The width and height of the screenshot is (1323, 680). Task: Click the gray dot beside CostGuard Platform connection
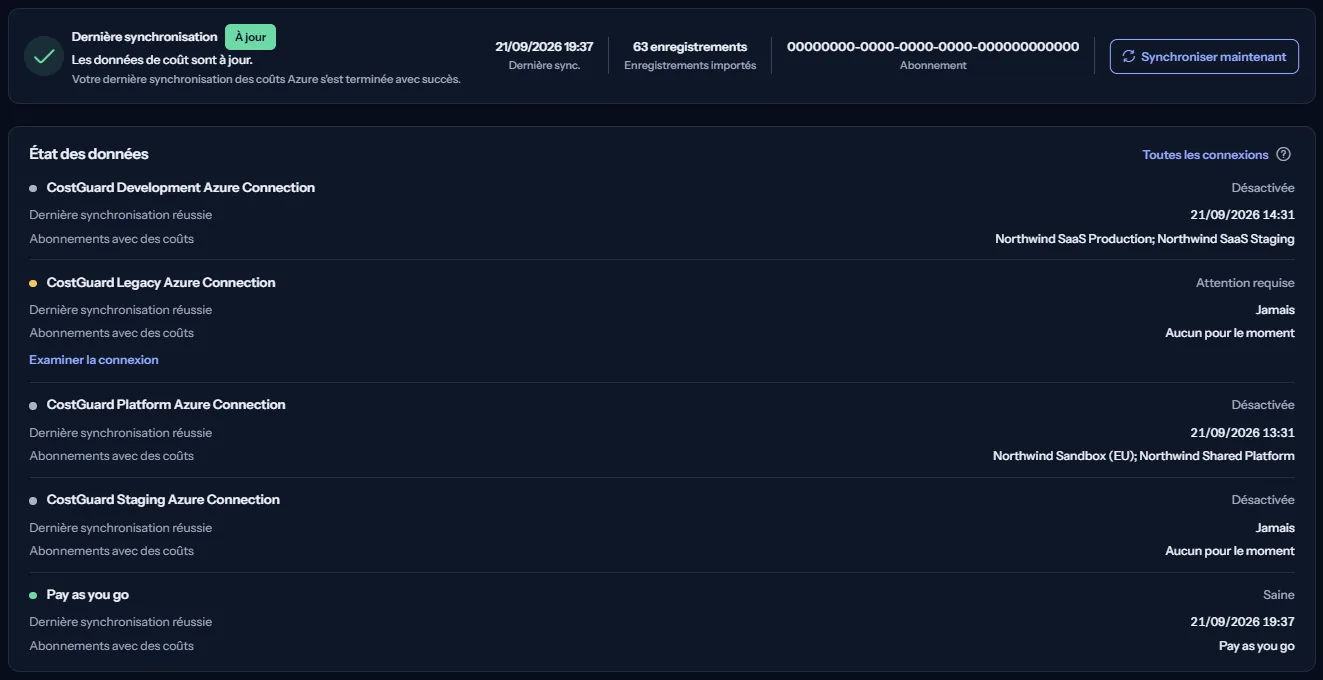[33, 405]
